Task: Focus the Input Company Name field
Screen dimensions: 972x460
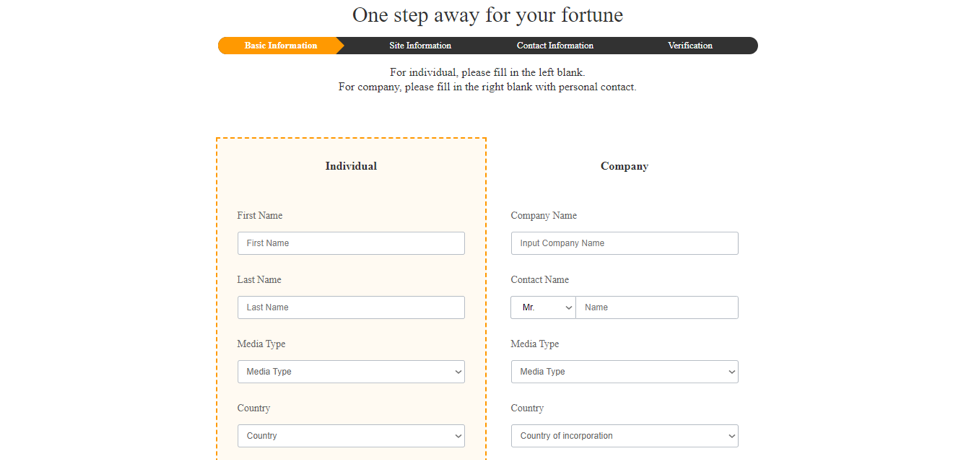Action: [x=624, y=243]
